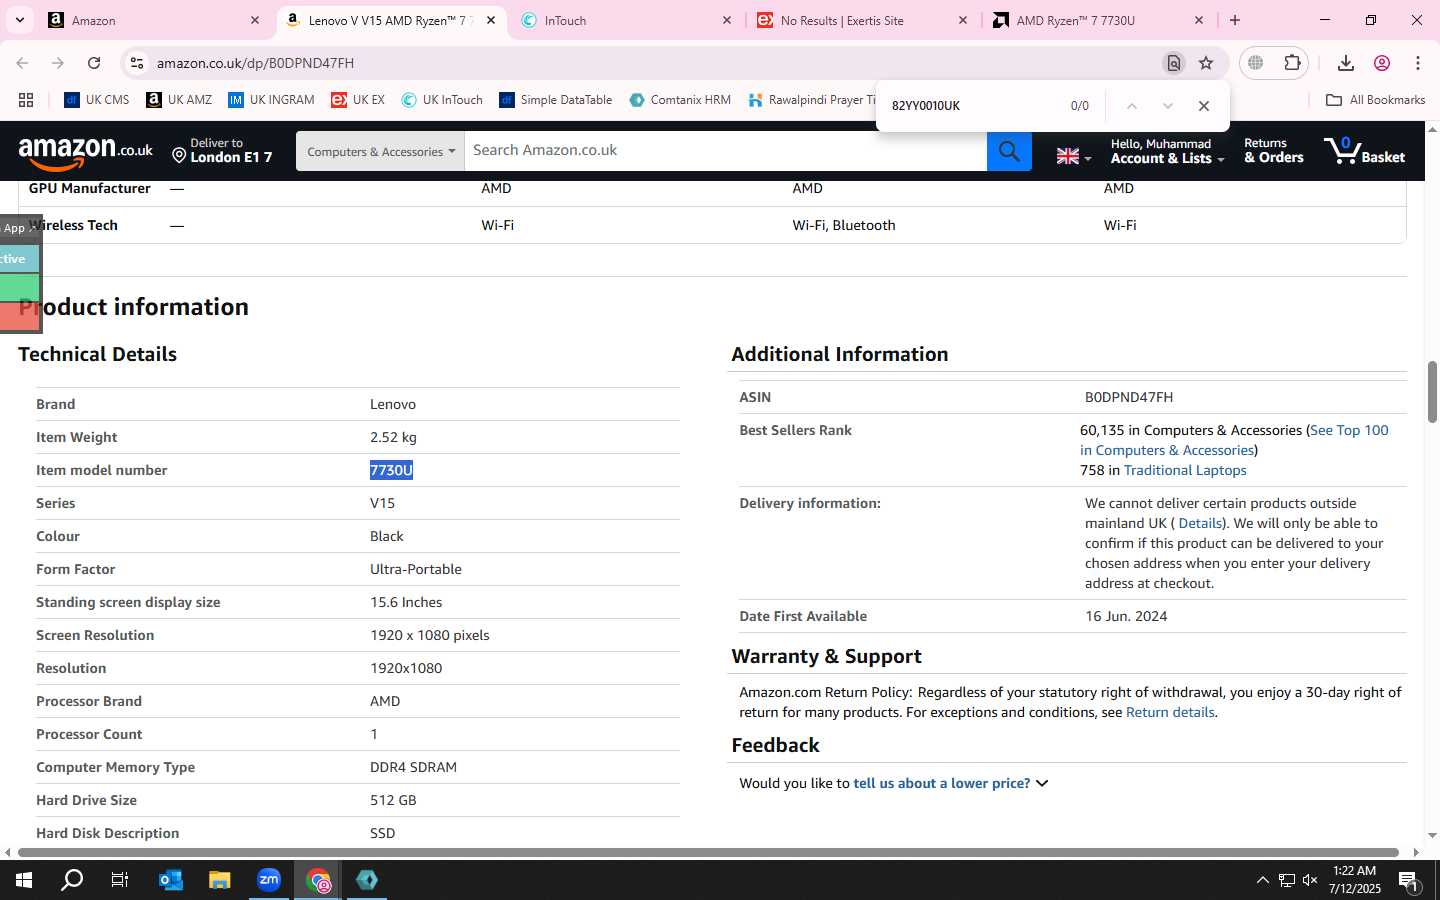Open All Bookmarks folder
This screenshot has height=900, width=1440.
[1375, 100]
